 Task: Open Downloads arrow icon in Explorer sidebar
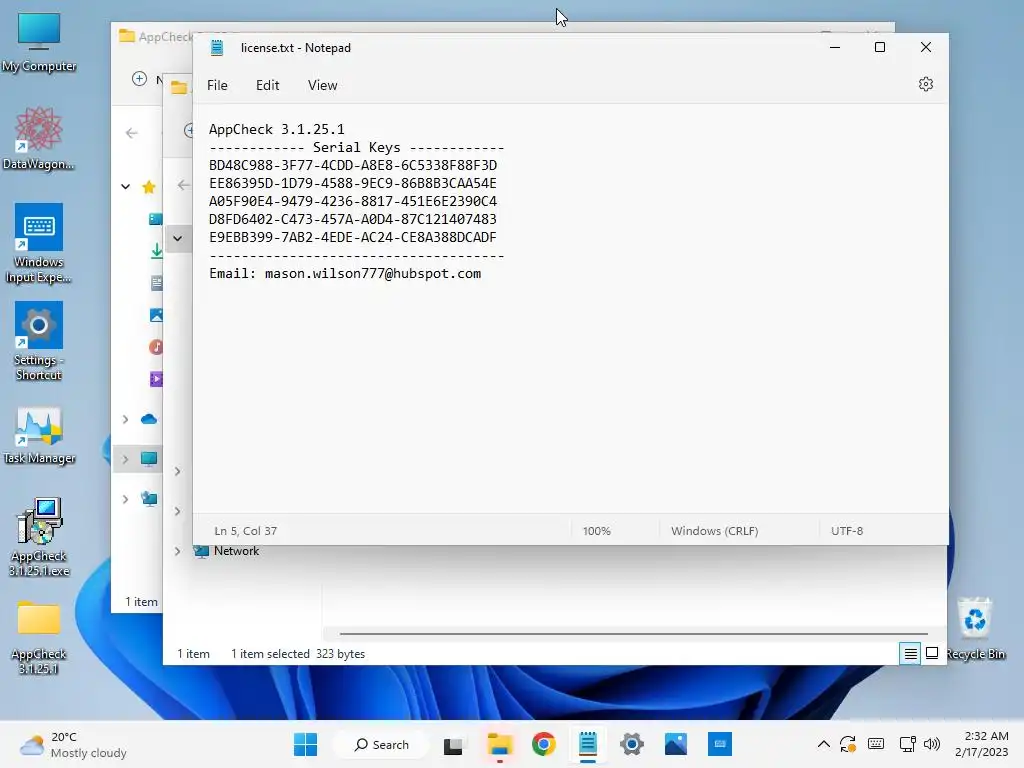(156, 251)
